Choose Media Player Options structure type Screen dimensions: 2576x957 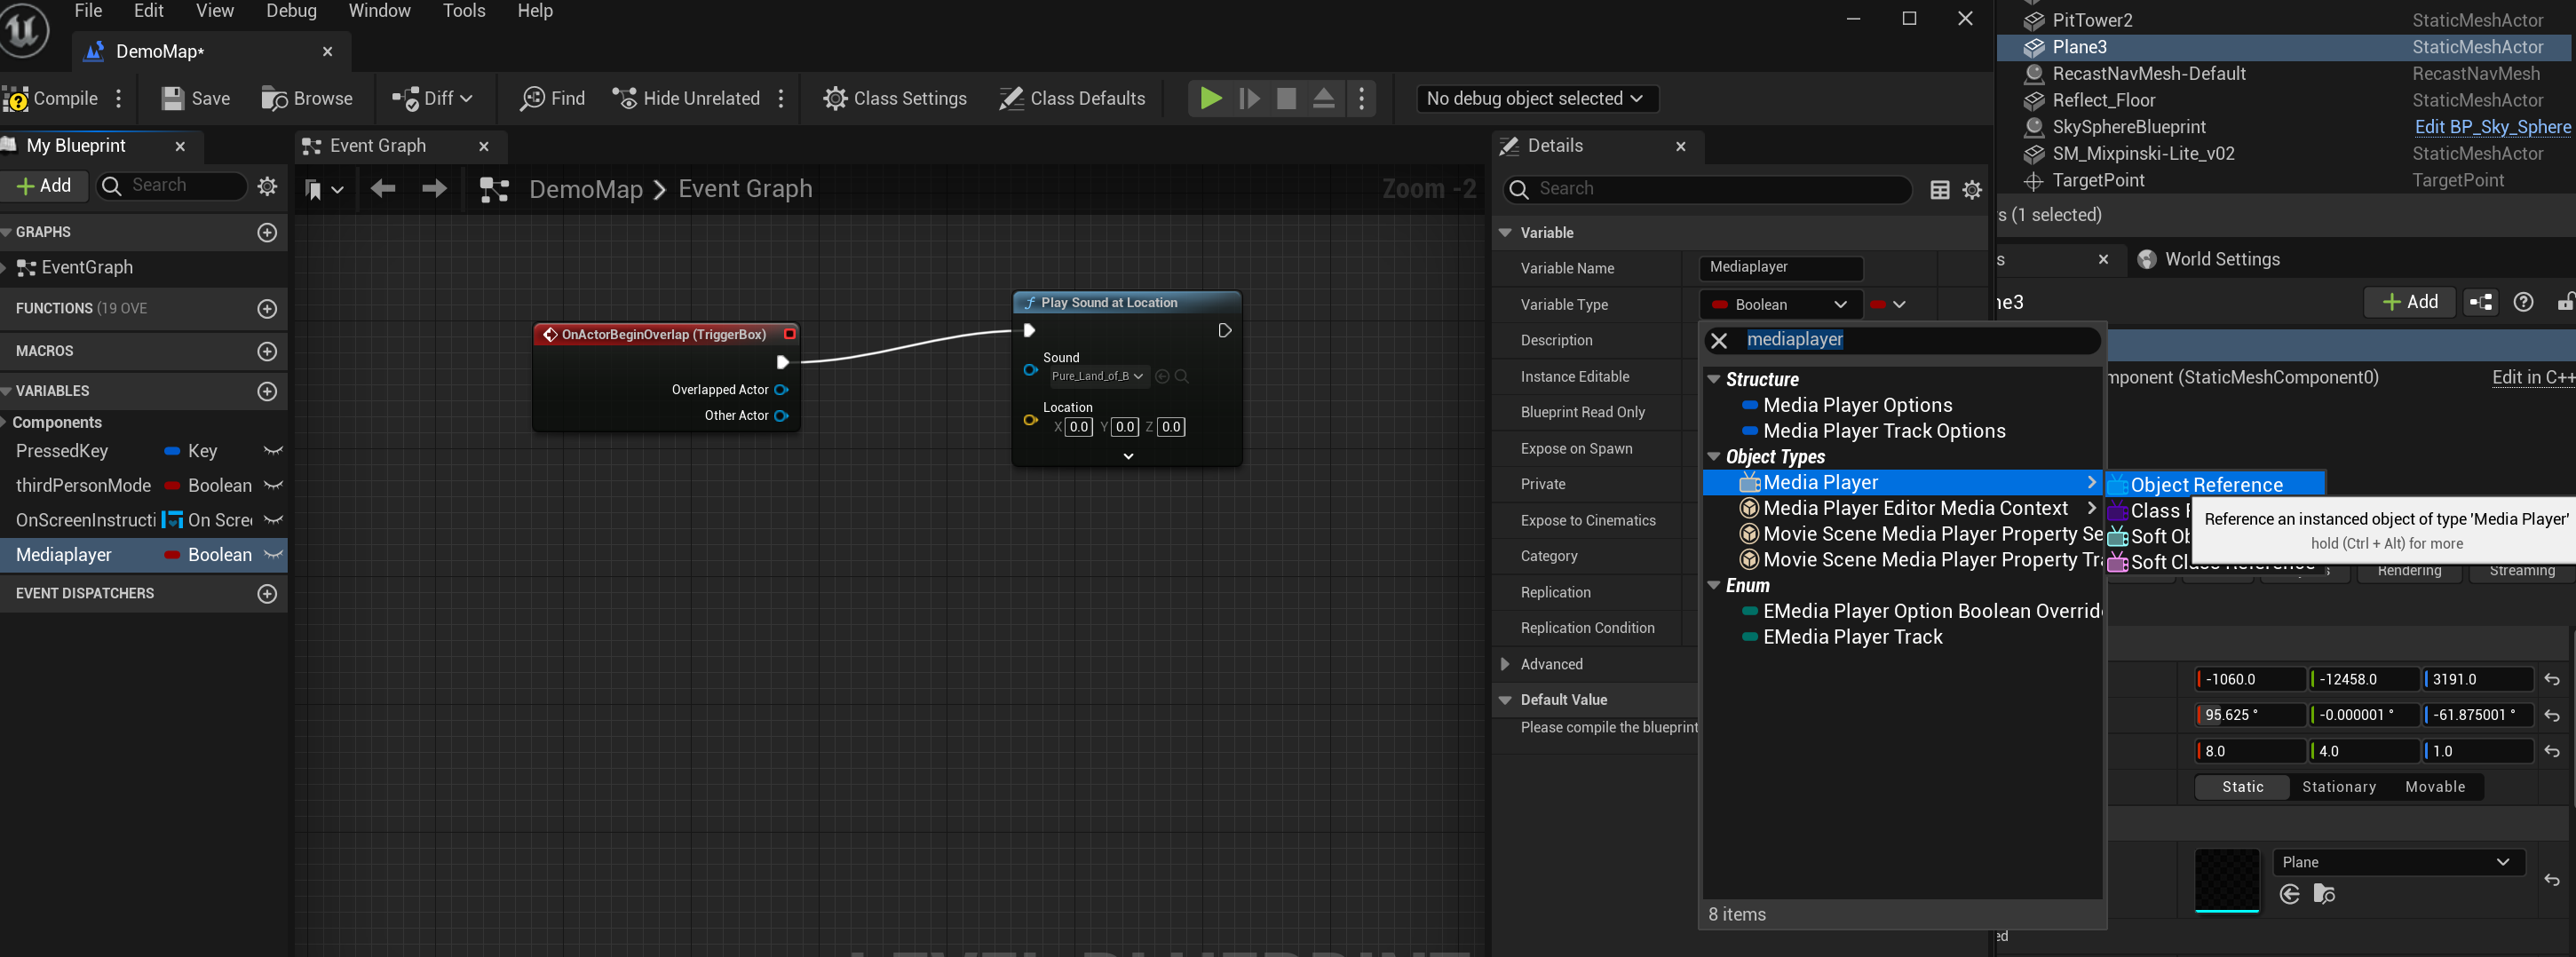tap(1857, 405)
